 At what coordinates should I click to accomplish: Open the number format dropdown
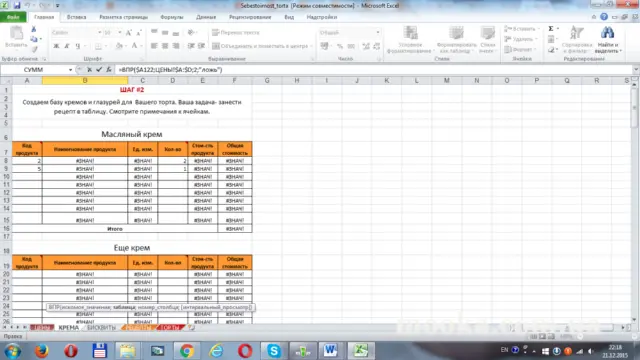point(378,32)
